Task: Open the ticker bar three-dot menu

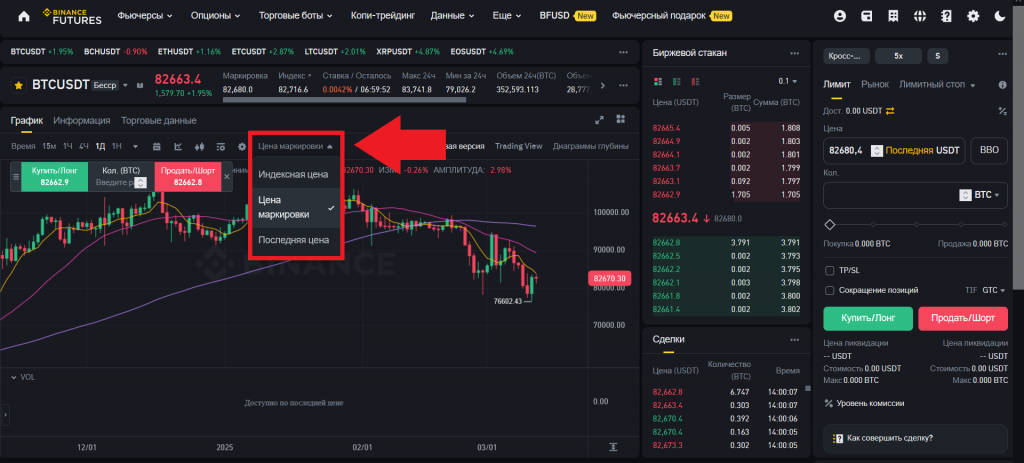Action: 624,52
